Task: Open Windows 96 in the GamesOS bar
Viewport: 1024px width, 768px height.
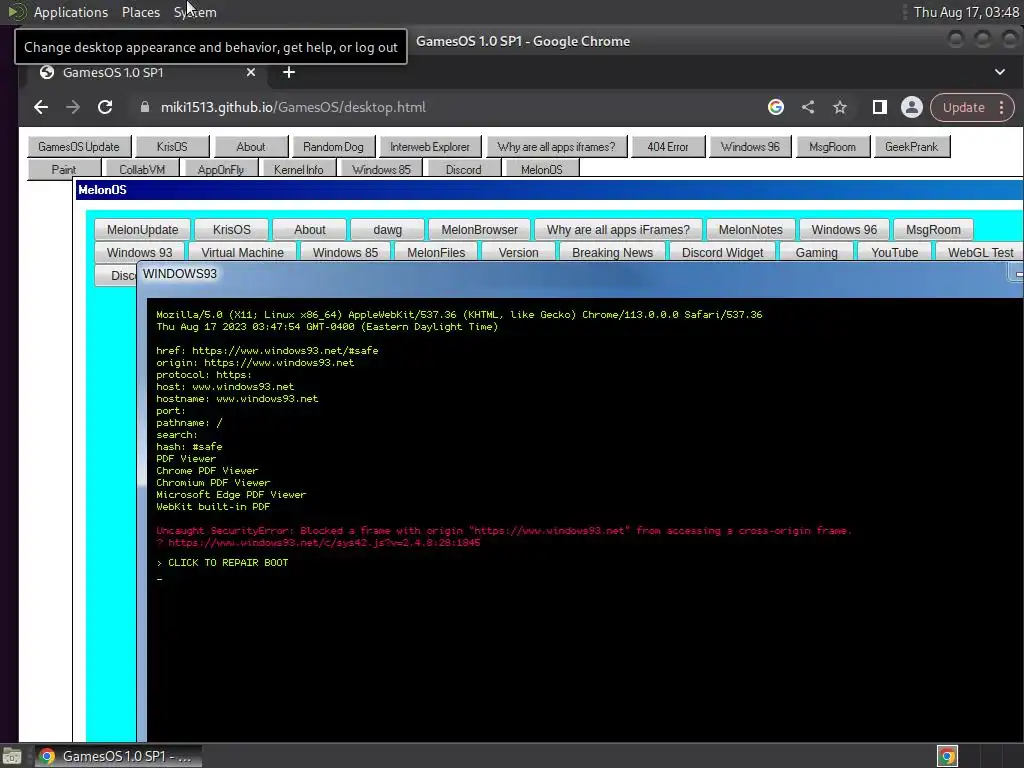Action: tap(750, 147)
